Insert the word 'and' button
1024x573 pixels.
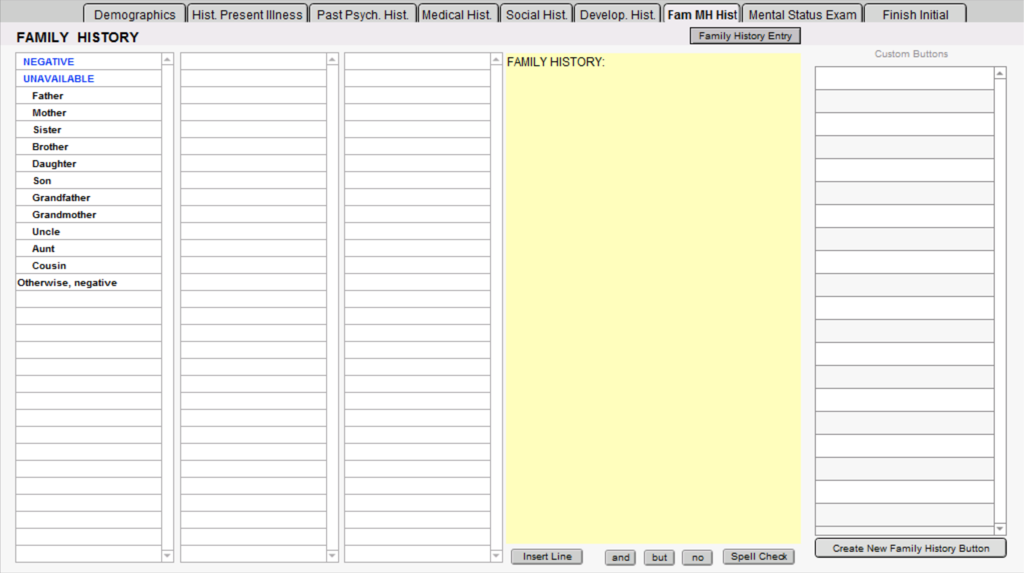620,557
